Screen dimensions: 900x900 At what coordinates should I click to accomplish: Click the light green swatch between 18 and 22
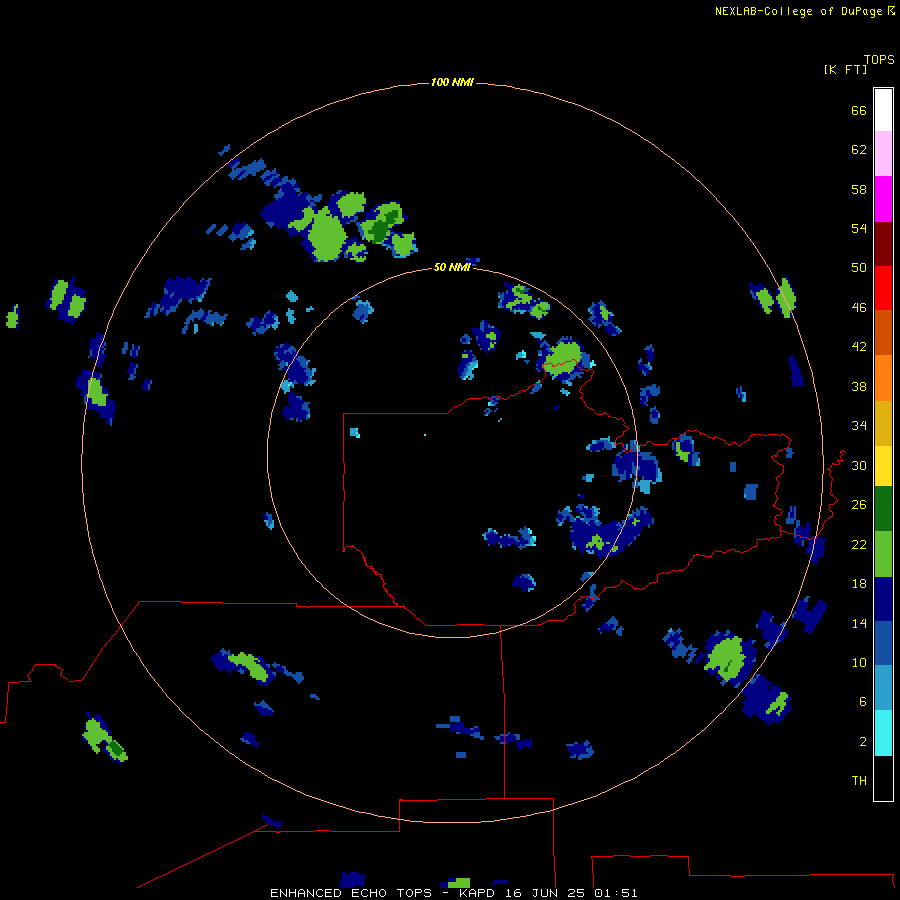pos(883,554)
